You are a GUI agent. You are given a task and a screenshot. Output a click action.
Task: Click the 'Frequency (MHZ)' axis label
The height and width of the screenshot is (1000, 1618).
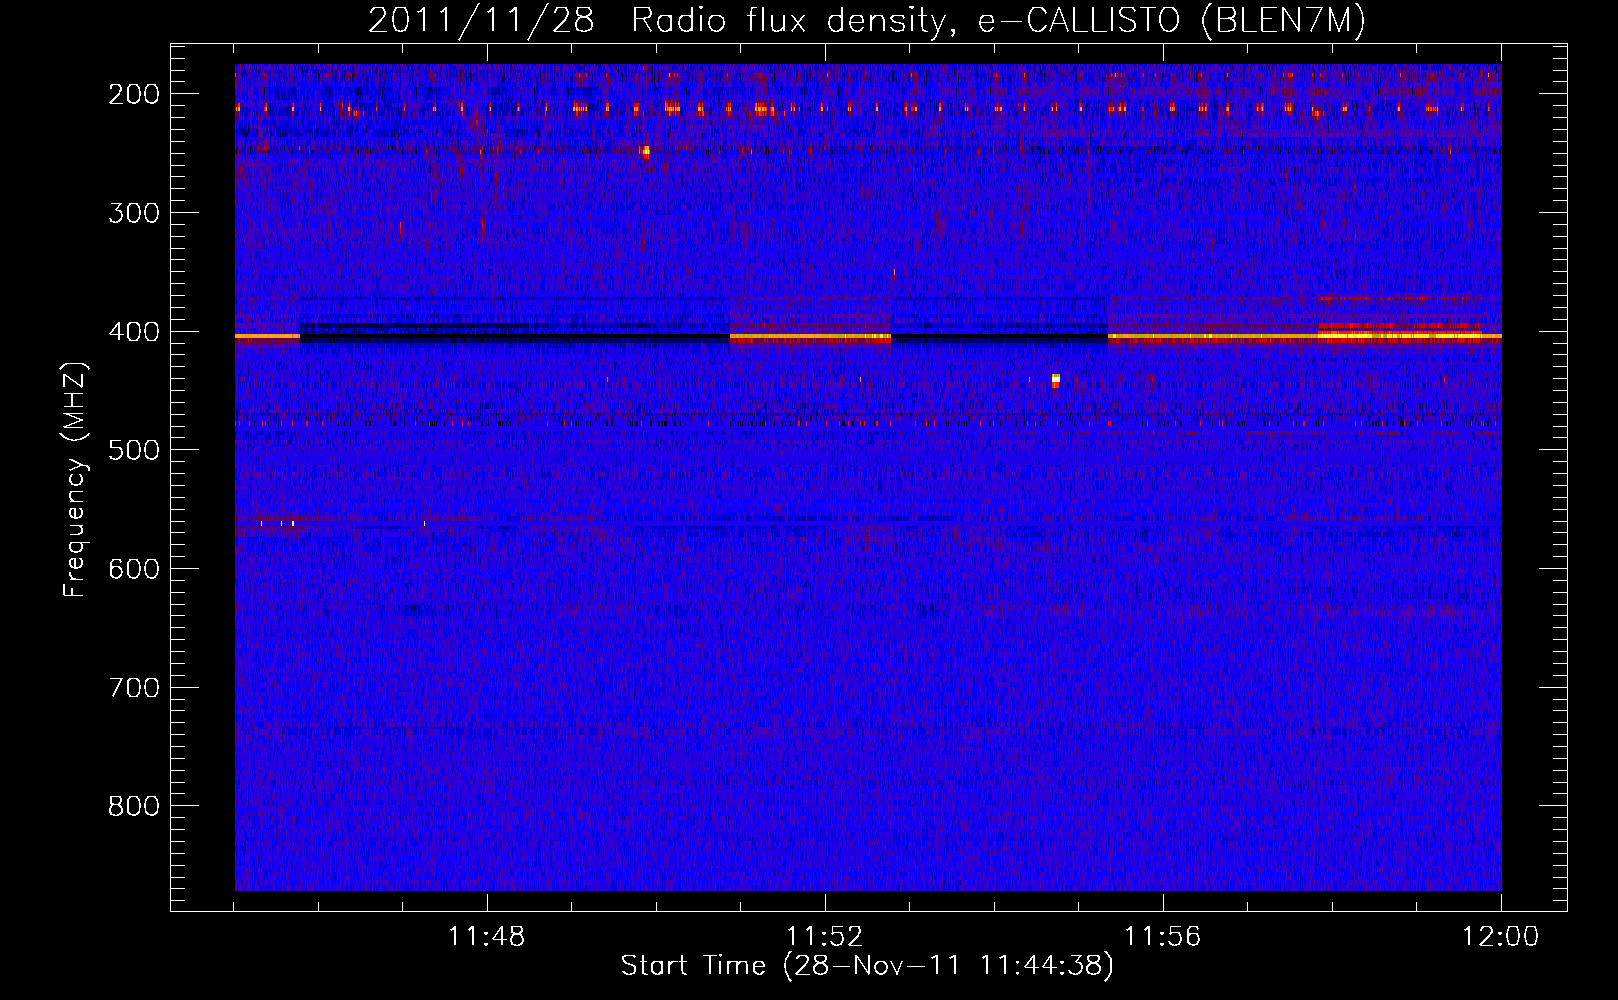pyautogui.click(x=75, y=480)
